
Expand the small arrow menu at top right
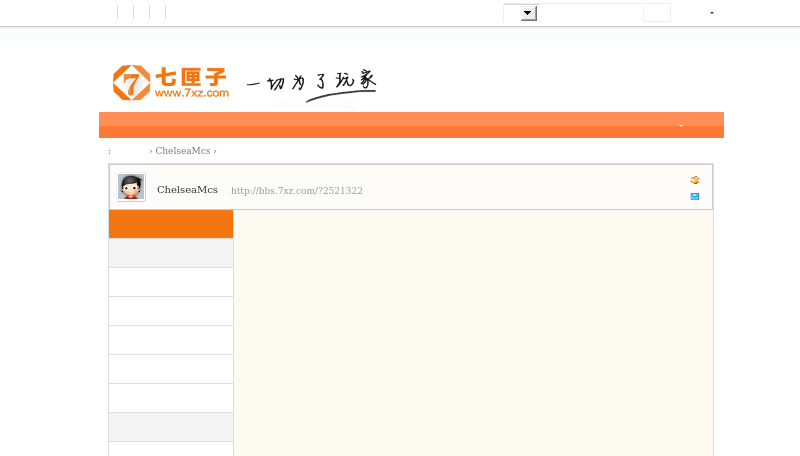click(712, 13)
